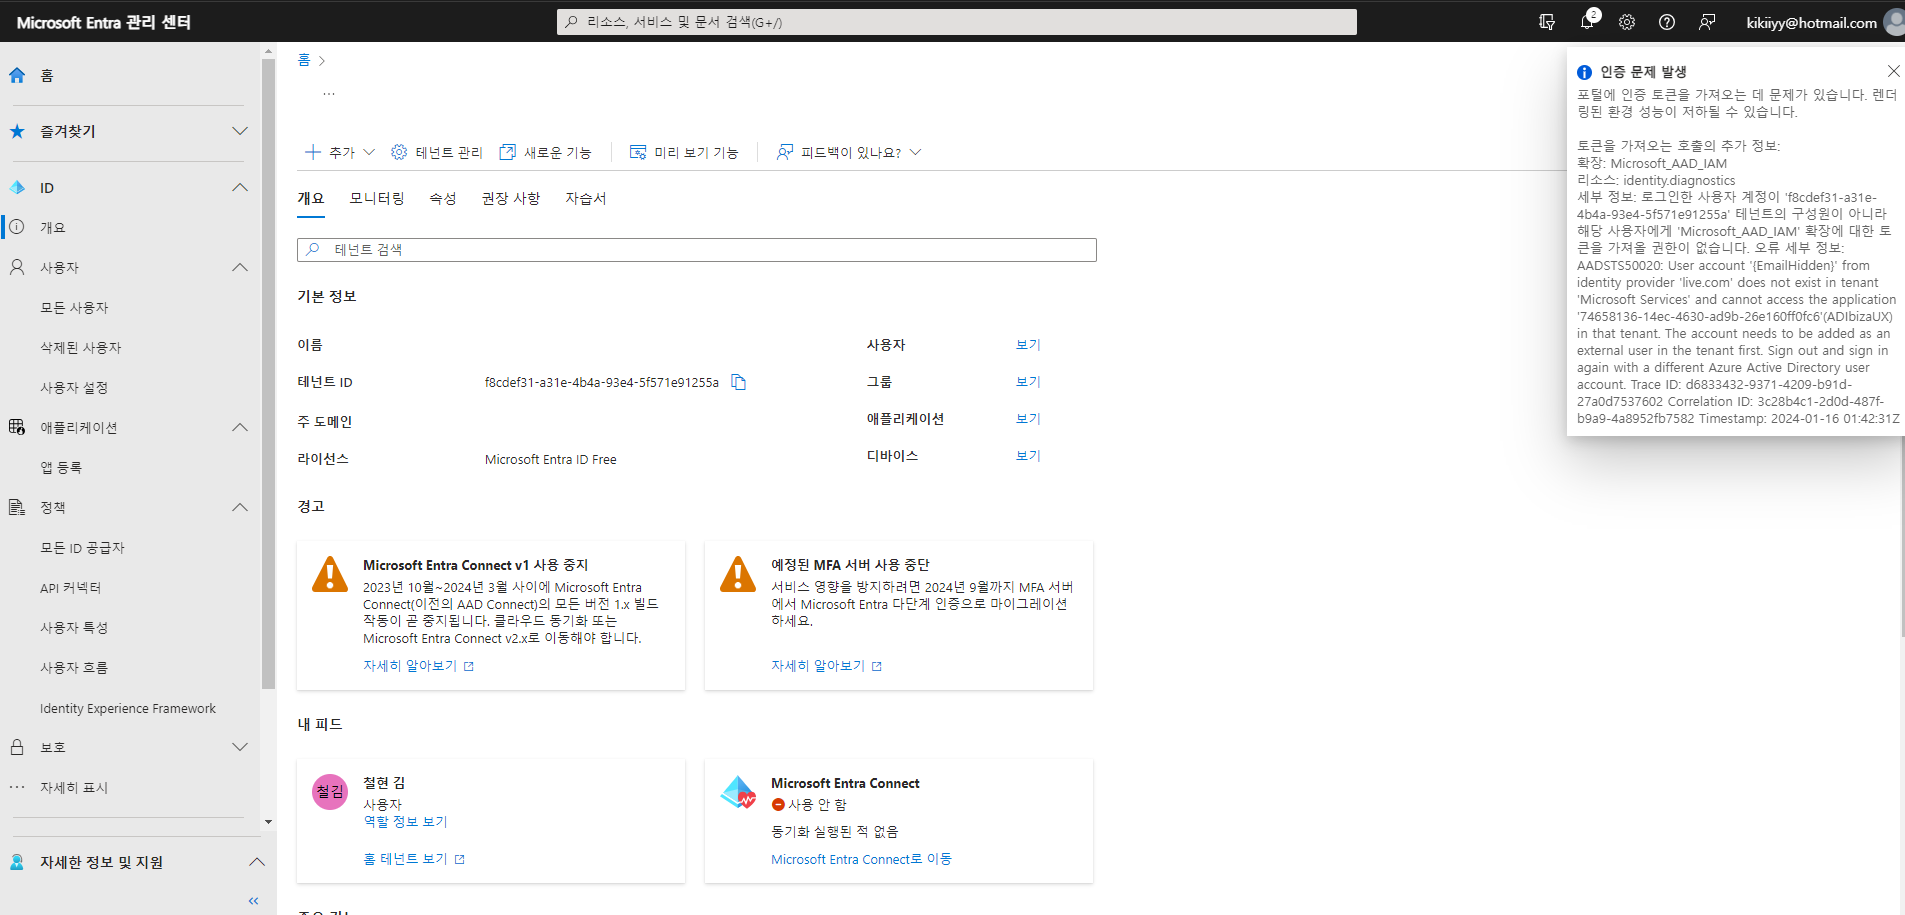Open 앱 등록 in sidebar
Viewport: 1905px width, 915px height.
(x=61, y=468)
